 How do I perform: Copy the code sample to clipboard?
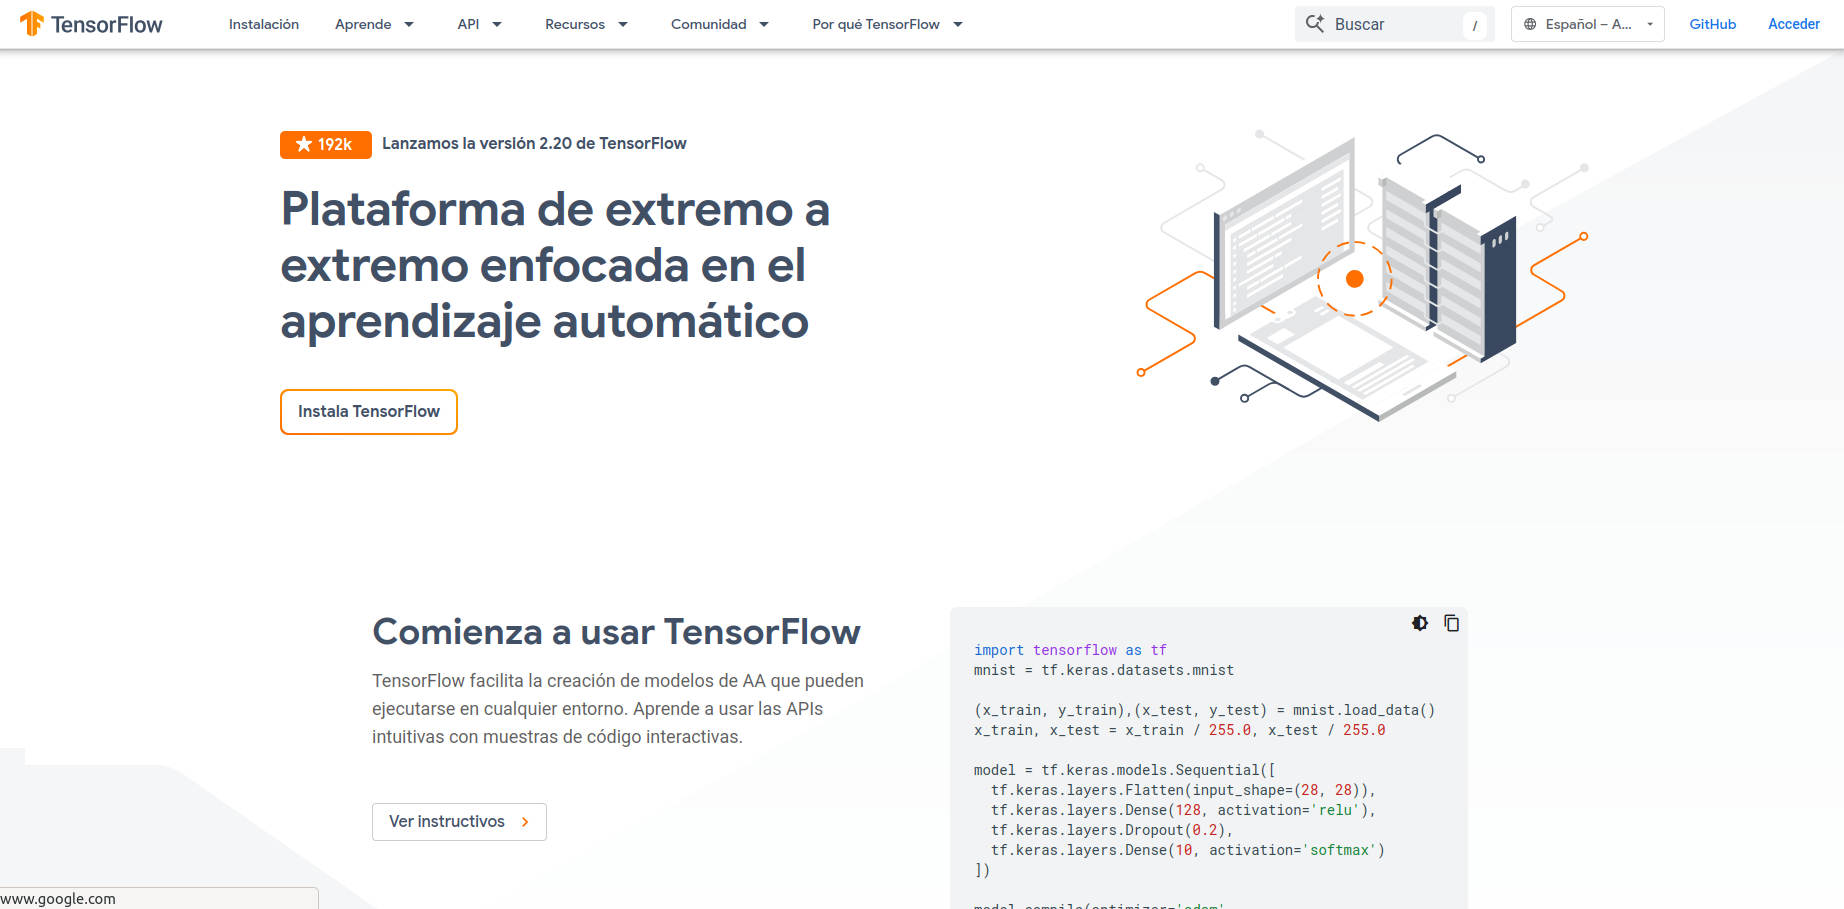pyautogui.click(x=1451, y=623)
